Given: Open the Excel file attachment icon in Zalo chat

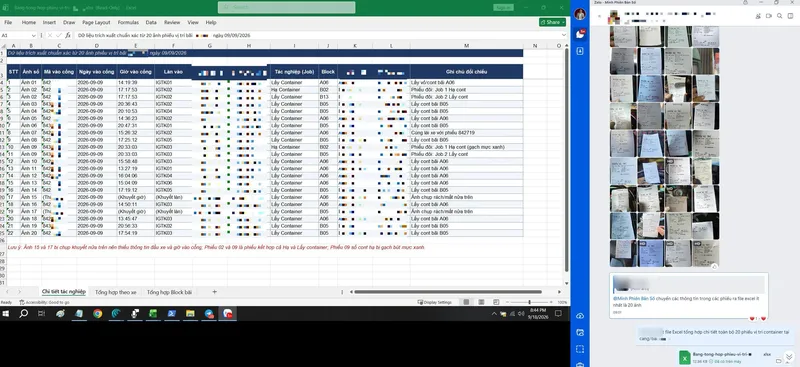Looking at the screenshot, I should tap(684, 357).
